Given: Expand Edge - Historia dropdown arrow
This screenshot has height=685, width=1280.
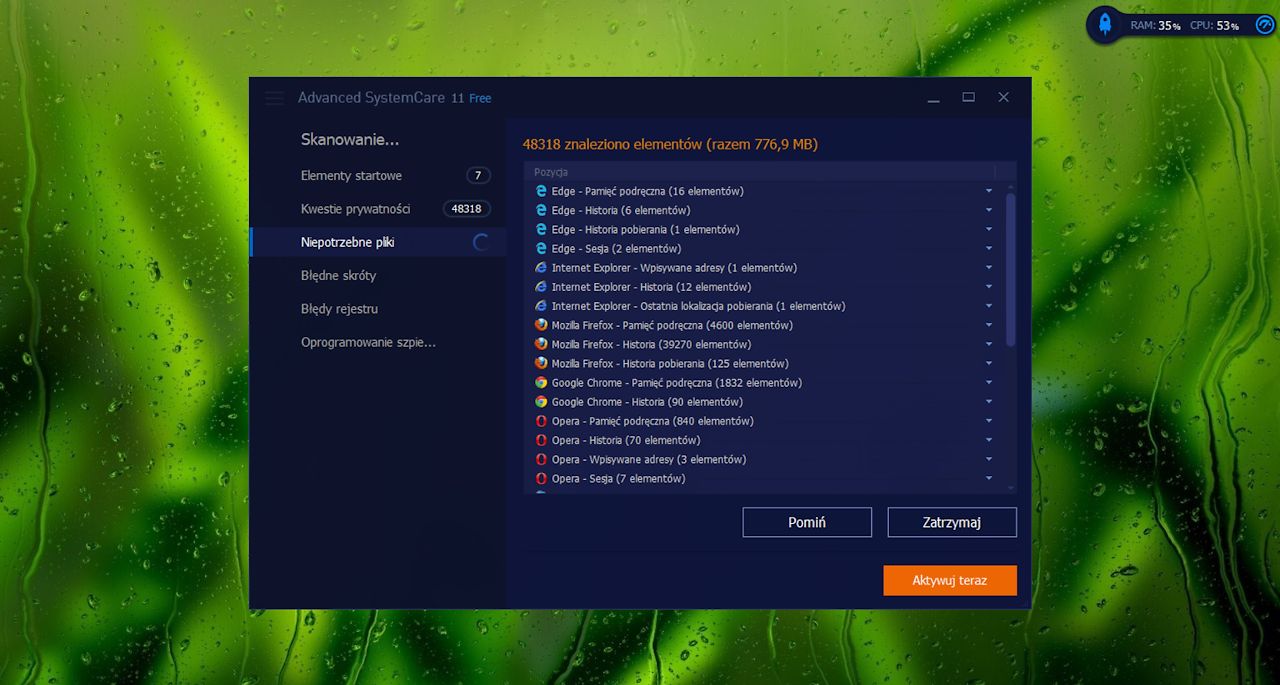Looking at the screenshot, I should coord(989,210).
